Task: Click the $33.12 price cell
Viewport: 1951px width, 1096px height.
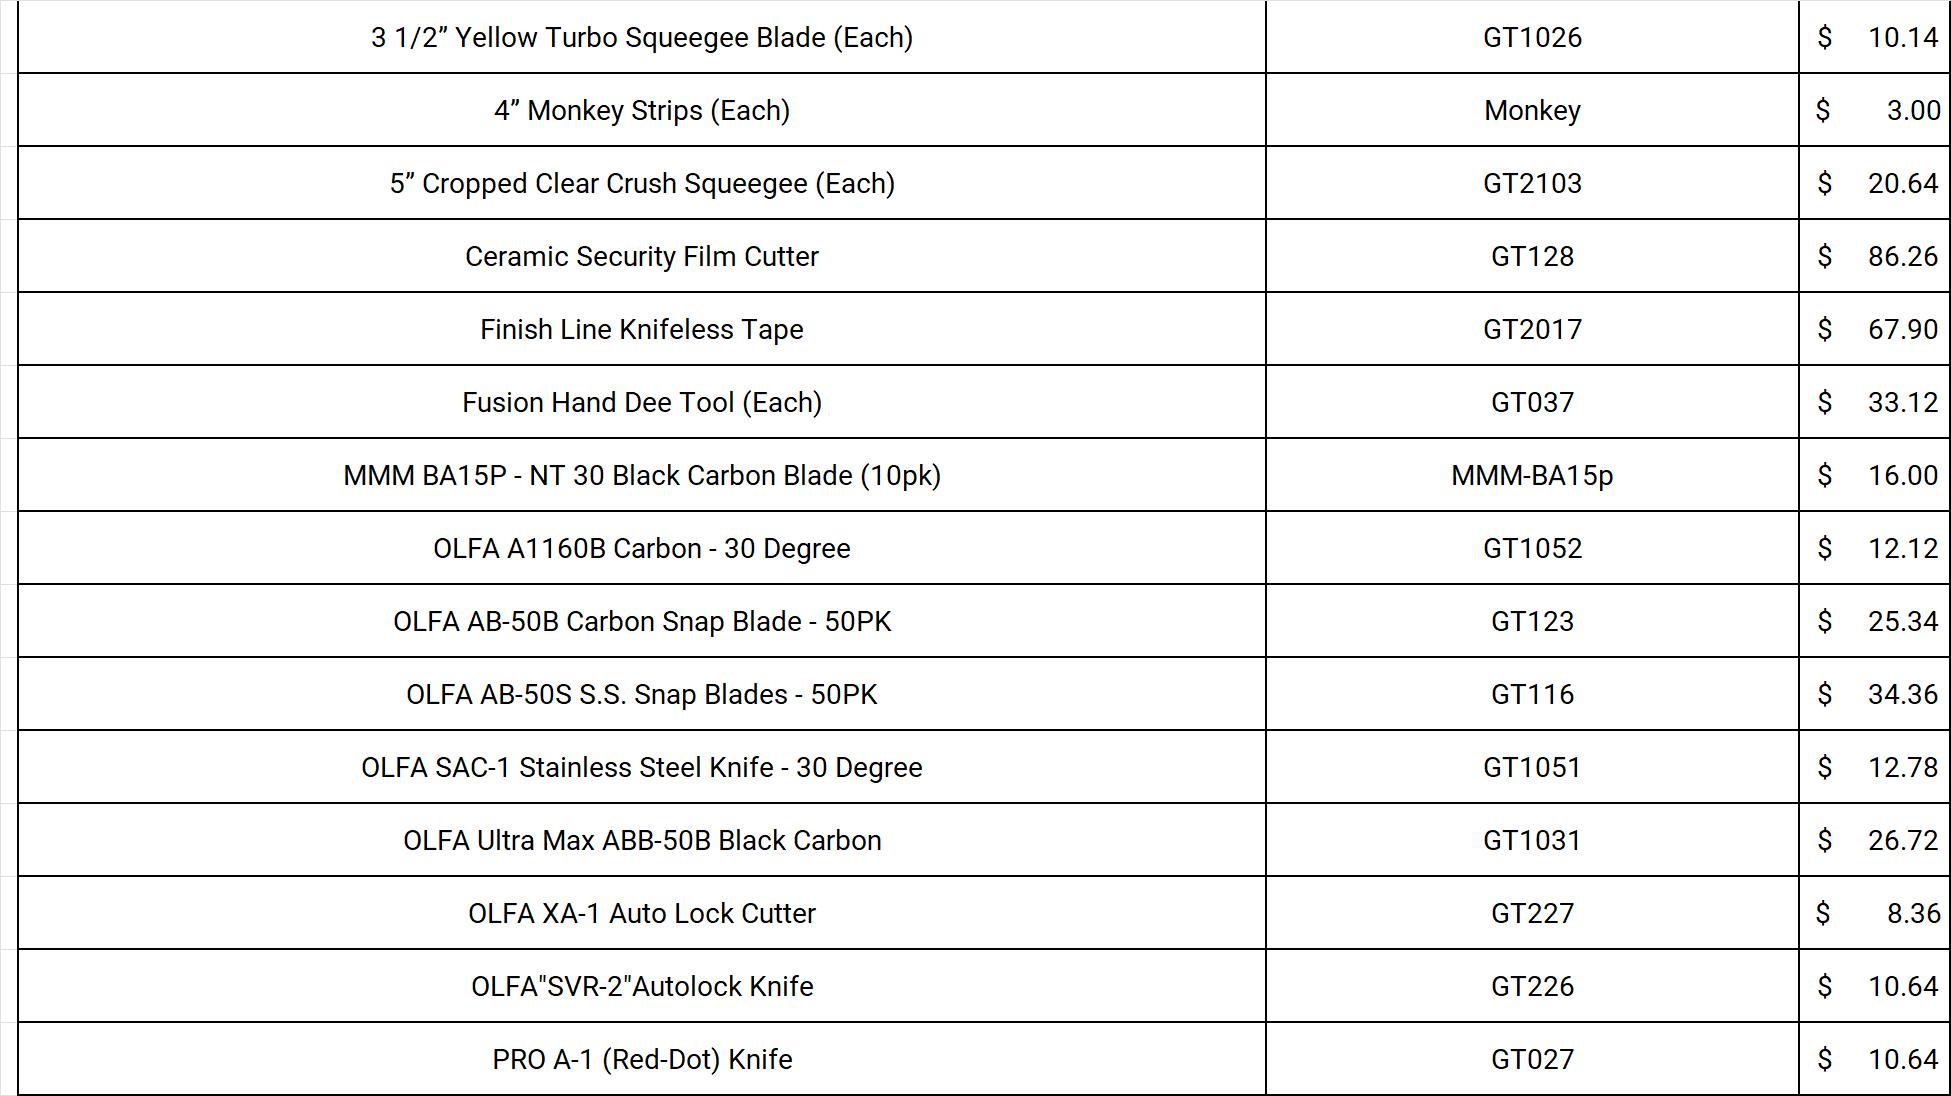Action: tap(1874, 403)
